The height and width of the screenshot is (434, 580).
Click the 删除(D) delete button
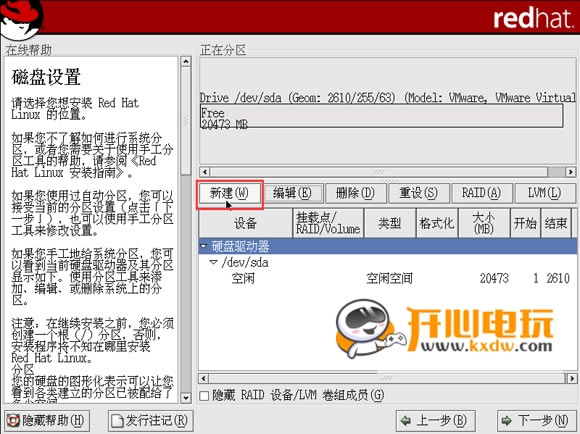[356, 193]
